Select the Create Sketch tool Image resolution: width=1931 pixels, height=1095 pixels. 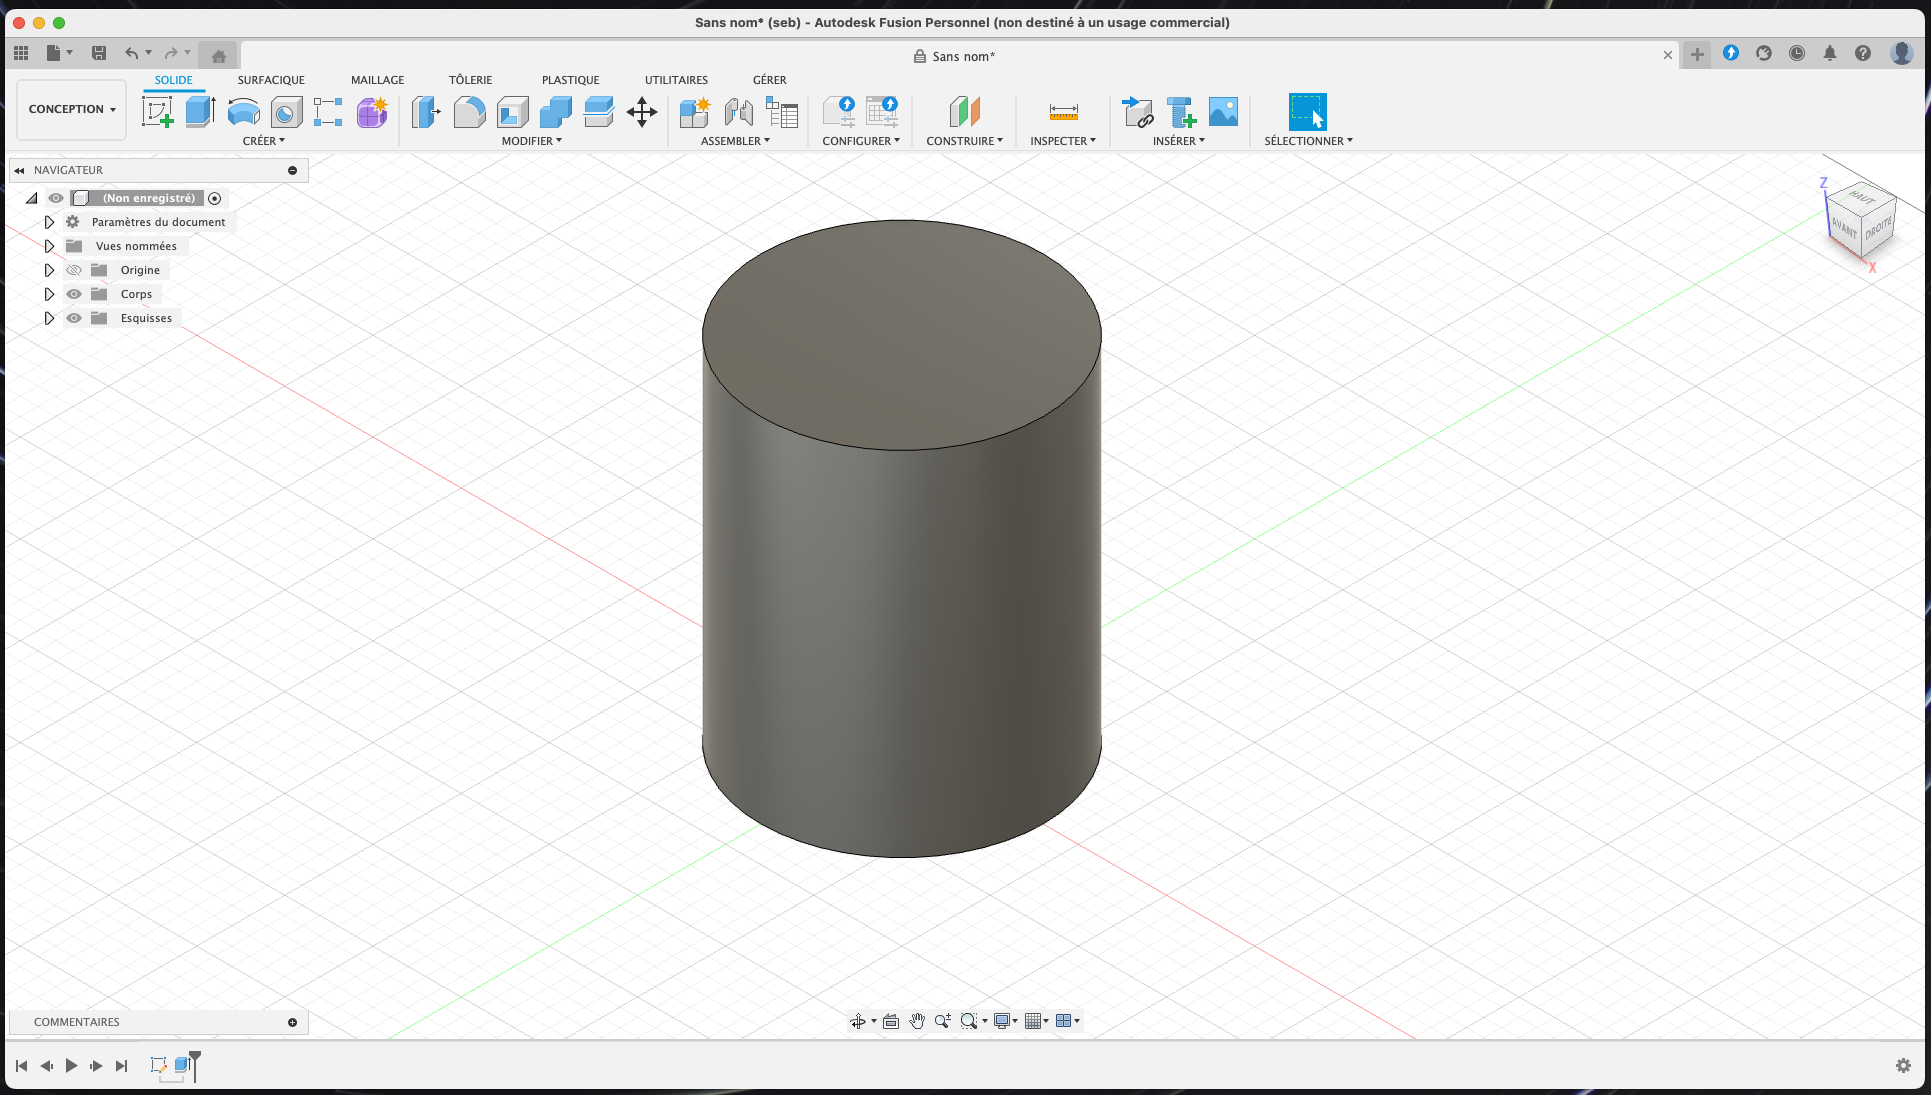coord(157,112)
